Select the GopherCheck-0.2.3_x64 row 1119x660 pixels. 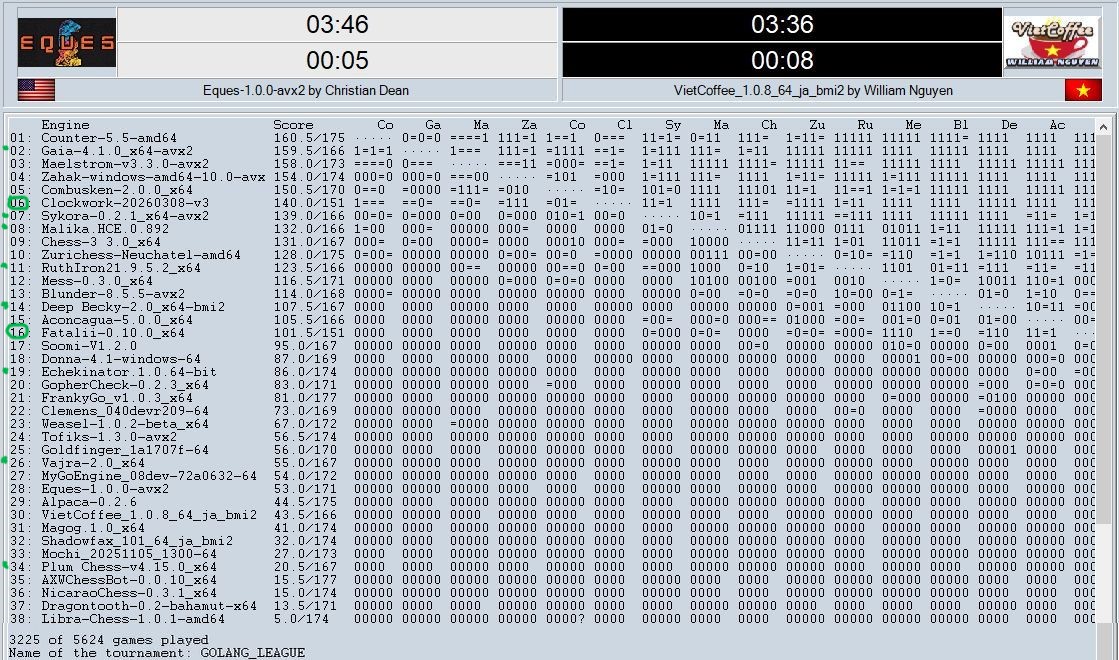(x=551, y=385)
